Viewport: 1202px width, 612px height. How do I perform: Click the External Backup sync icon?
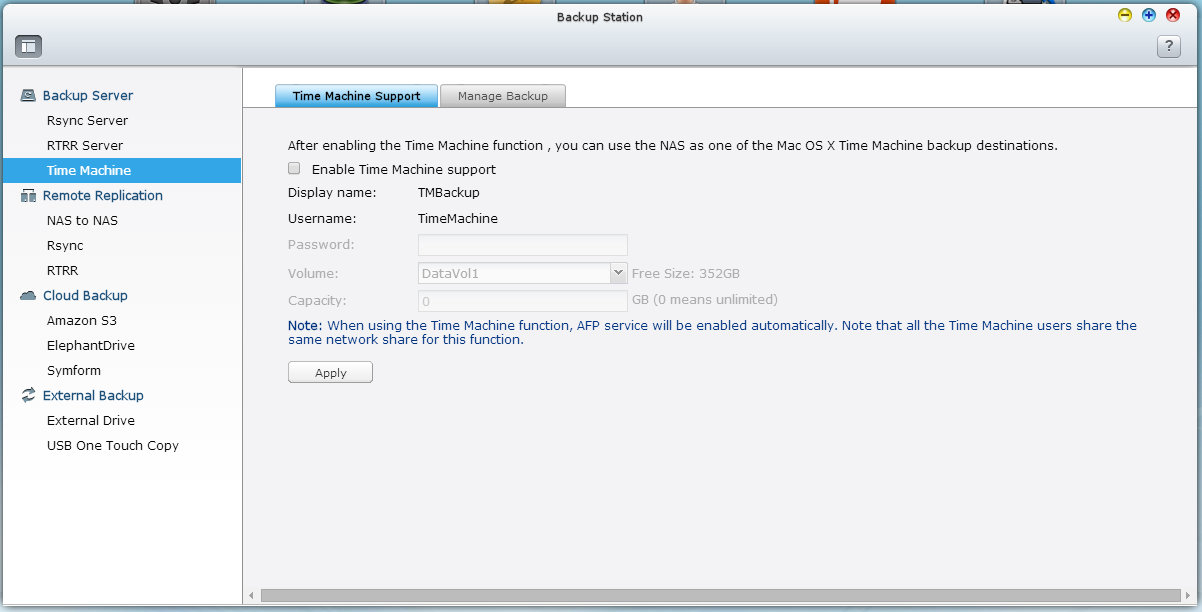pos(28,396)
